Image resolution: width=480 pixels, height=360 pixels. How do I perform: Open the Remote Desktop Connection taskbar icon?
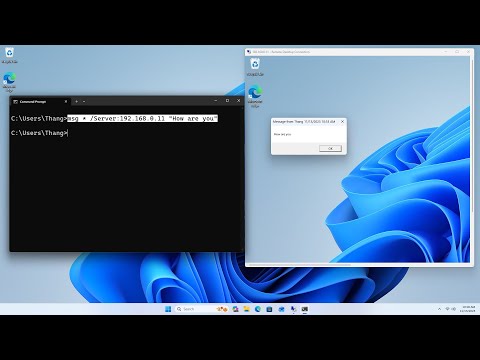pos(293,309)
